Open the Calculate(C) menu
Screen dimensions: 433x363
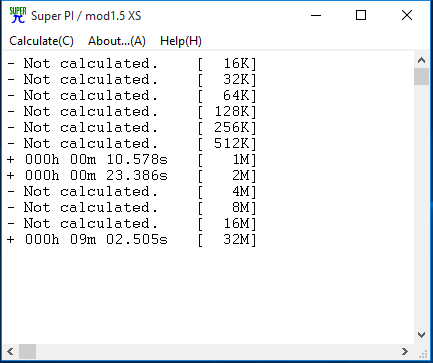coord(41,41)
